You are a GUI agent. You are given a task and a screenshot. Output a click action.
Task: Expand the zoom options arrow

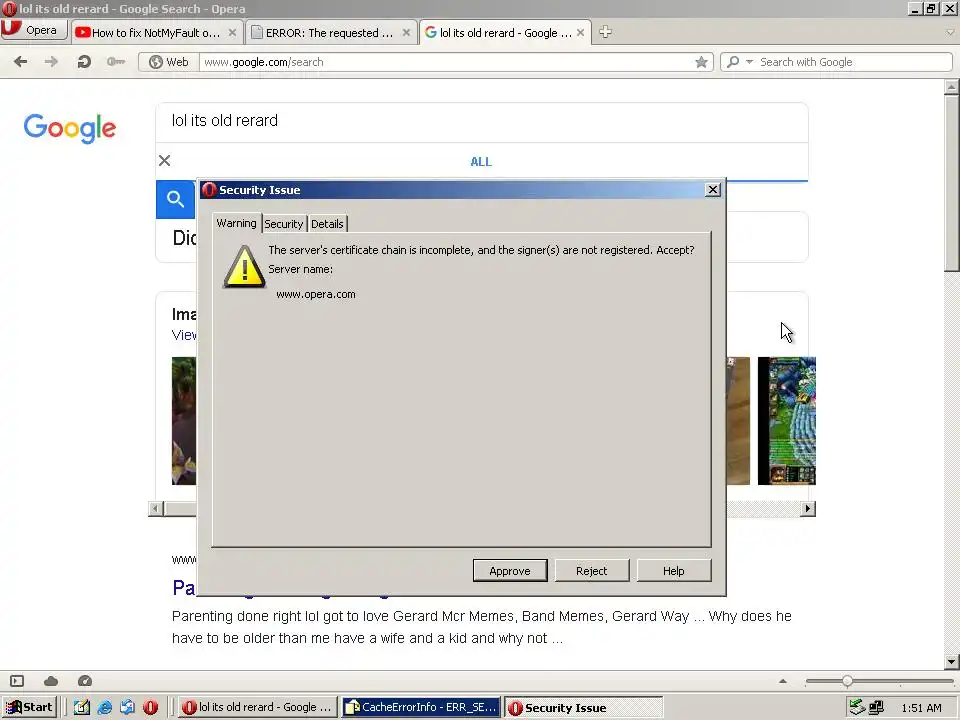coord(782,681)
